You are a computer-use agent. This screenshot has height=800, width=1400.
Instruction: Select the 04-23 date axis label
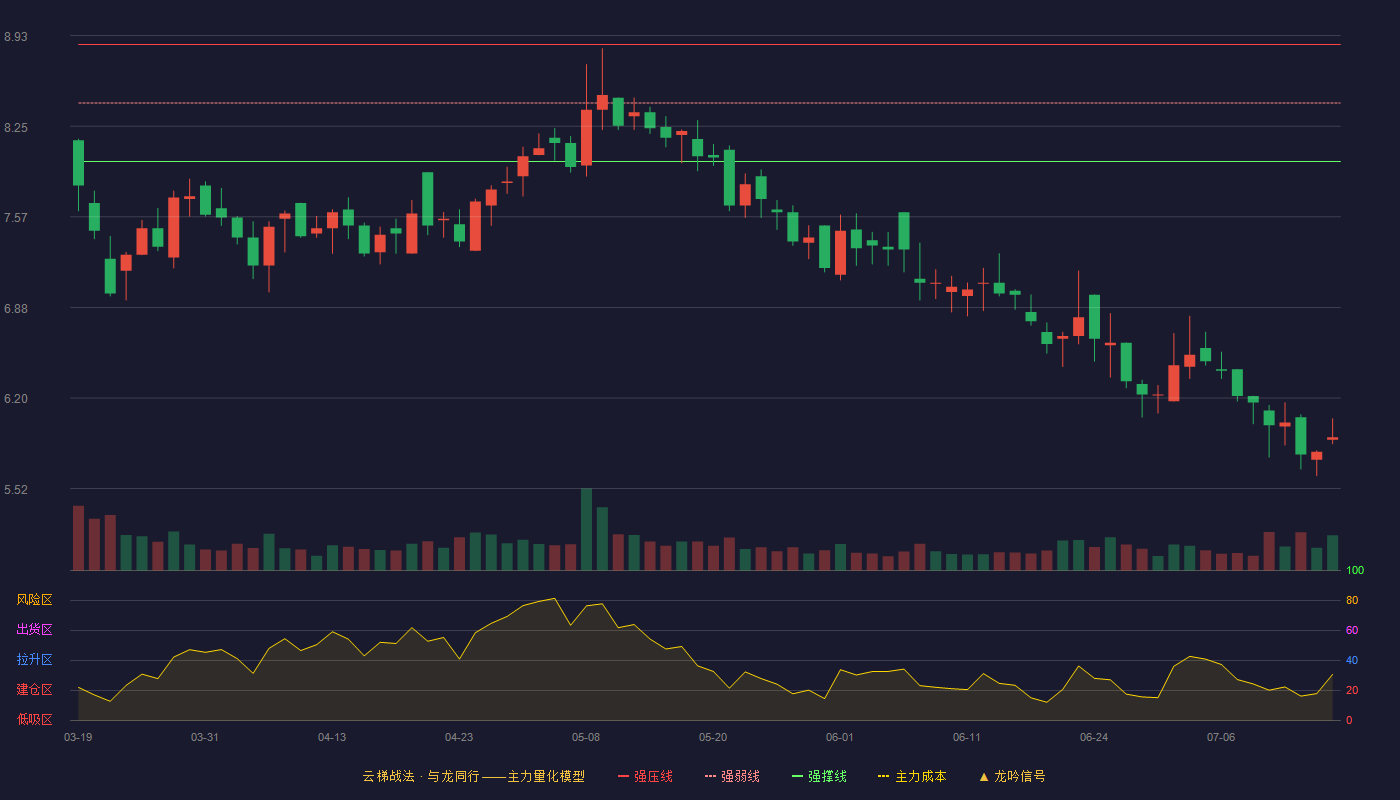click(459, 737)
